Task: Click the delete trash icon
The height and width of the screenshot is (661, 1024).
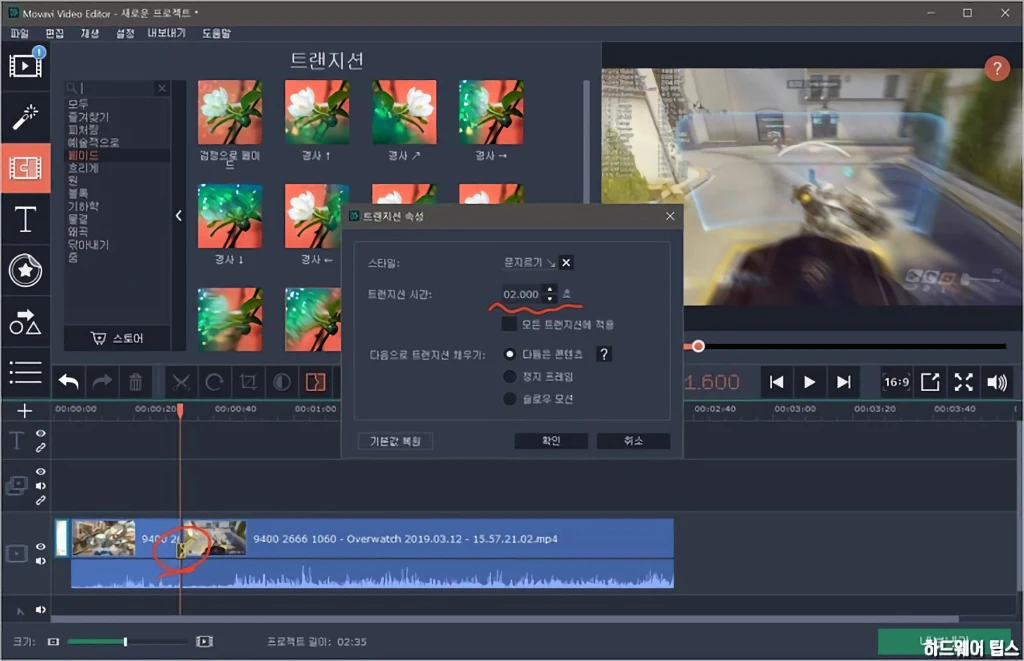Action: (136, 381)
